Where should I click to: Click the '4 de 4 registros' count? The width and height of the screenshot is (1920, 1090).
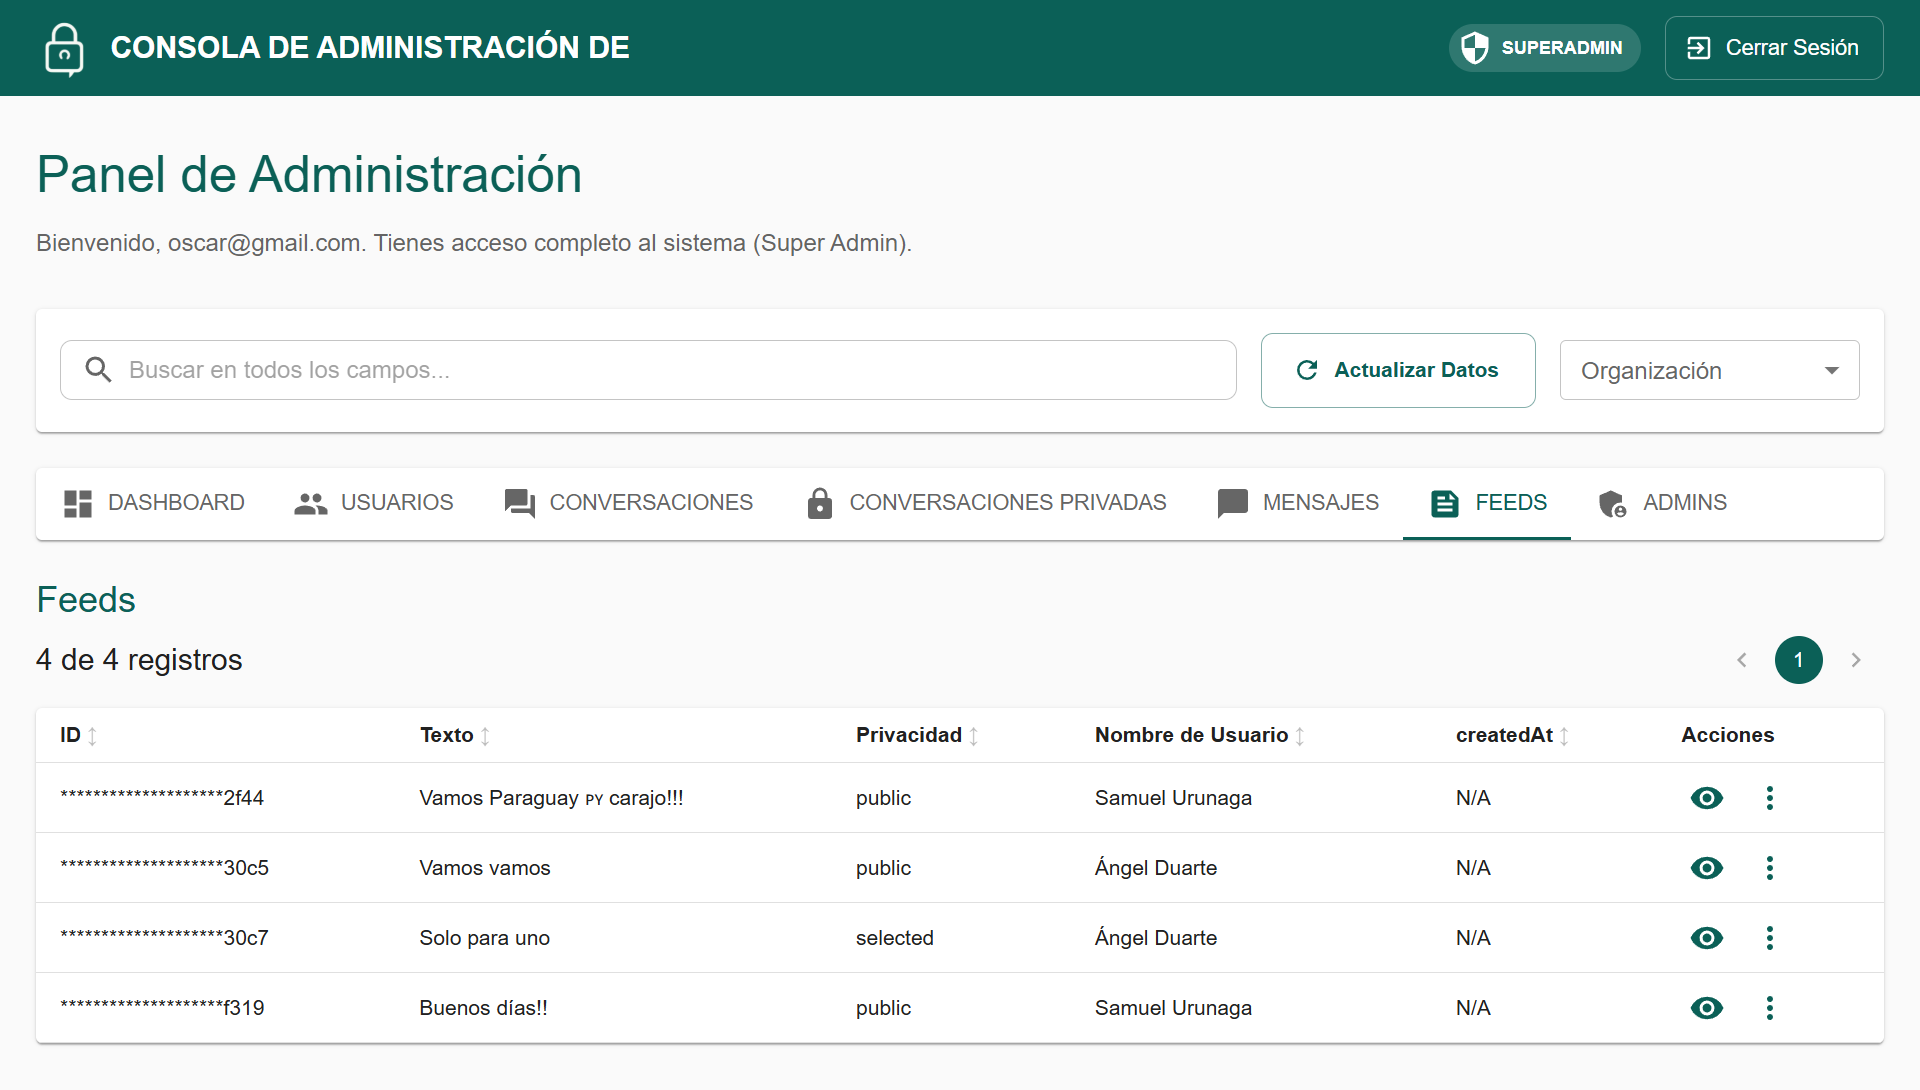pyautogui.click(x=139, y=660)
